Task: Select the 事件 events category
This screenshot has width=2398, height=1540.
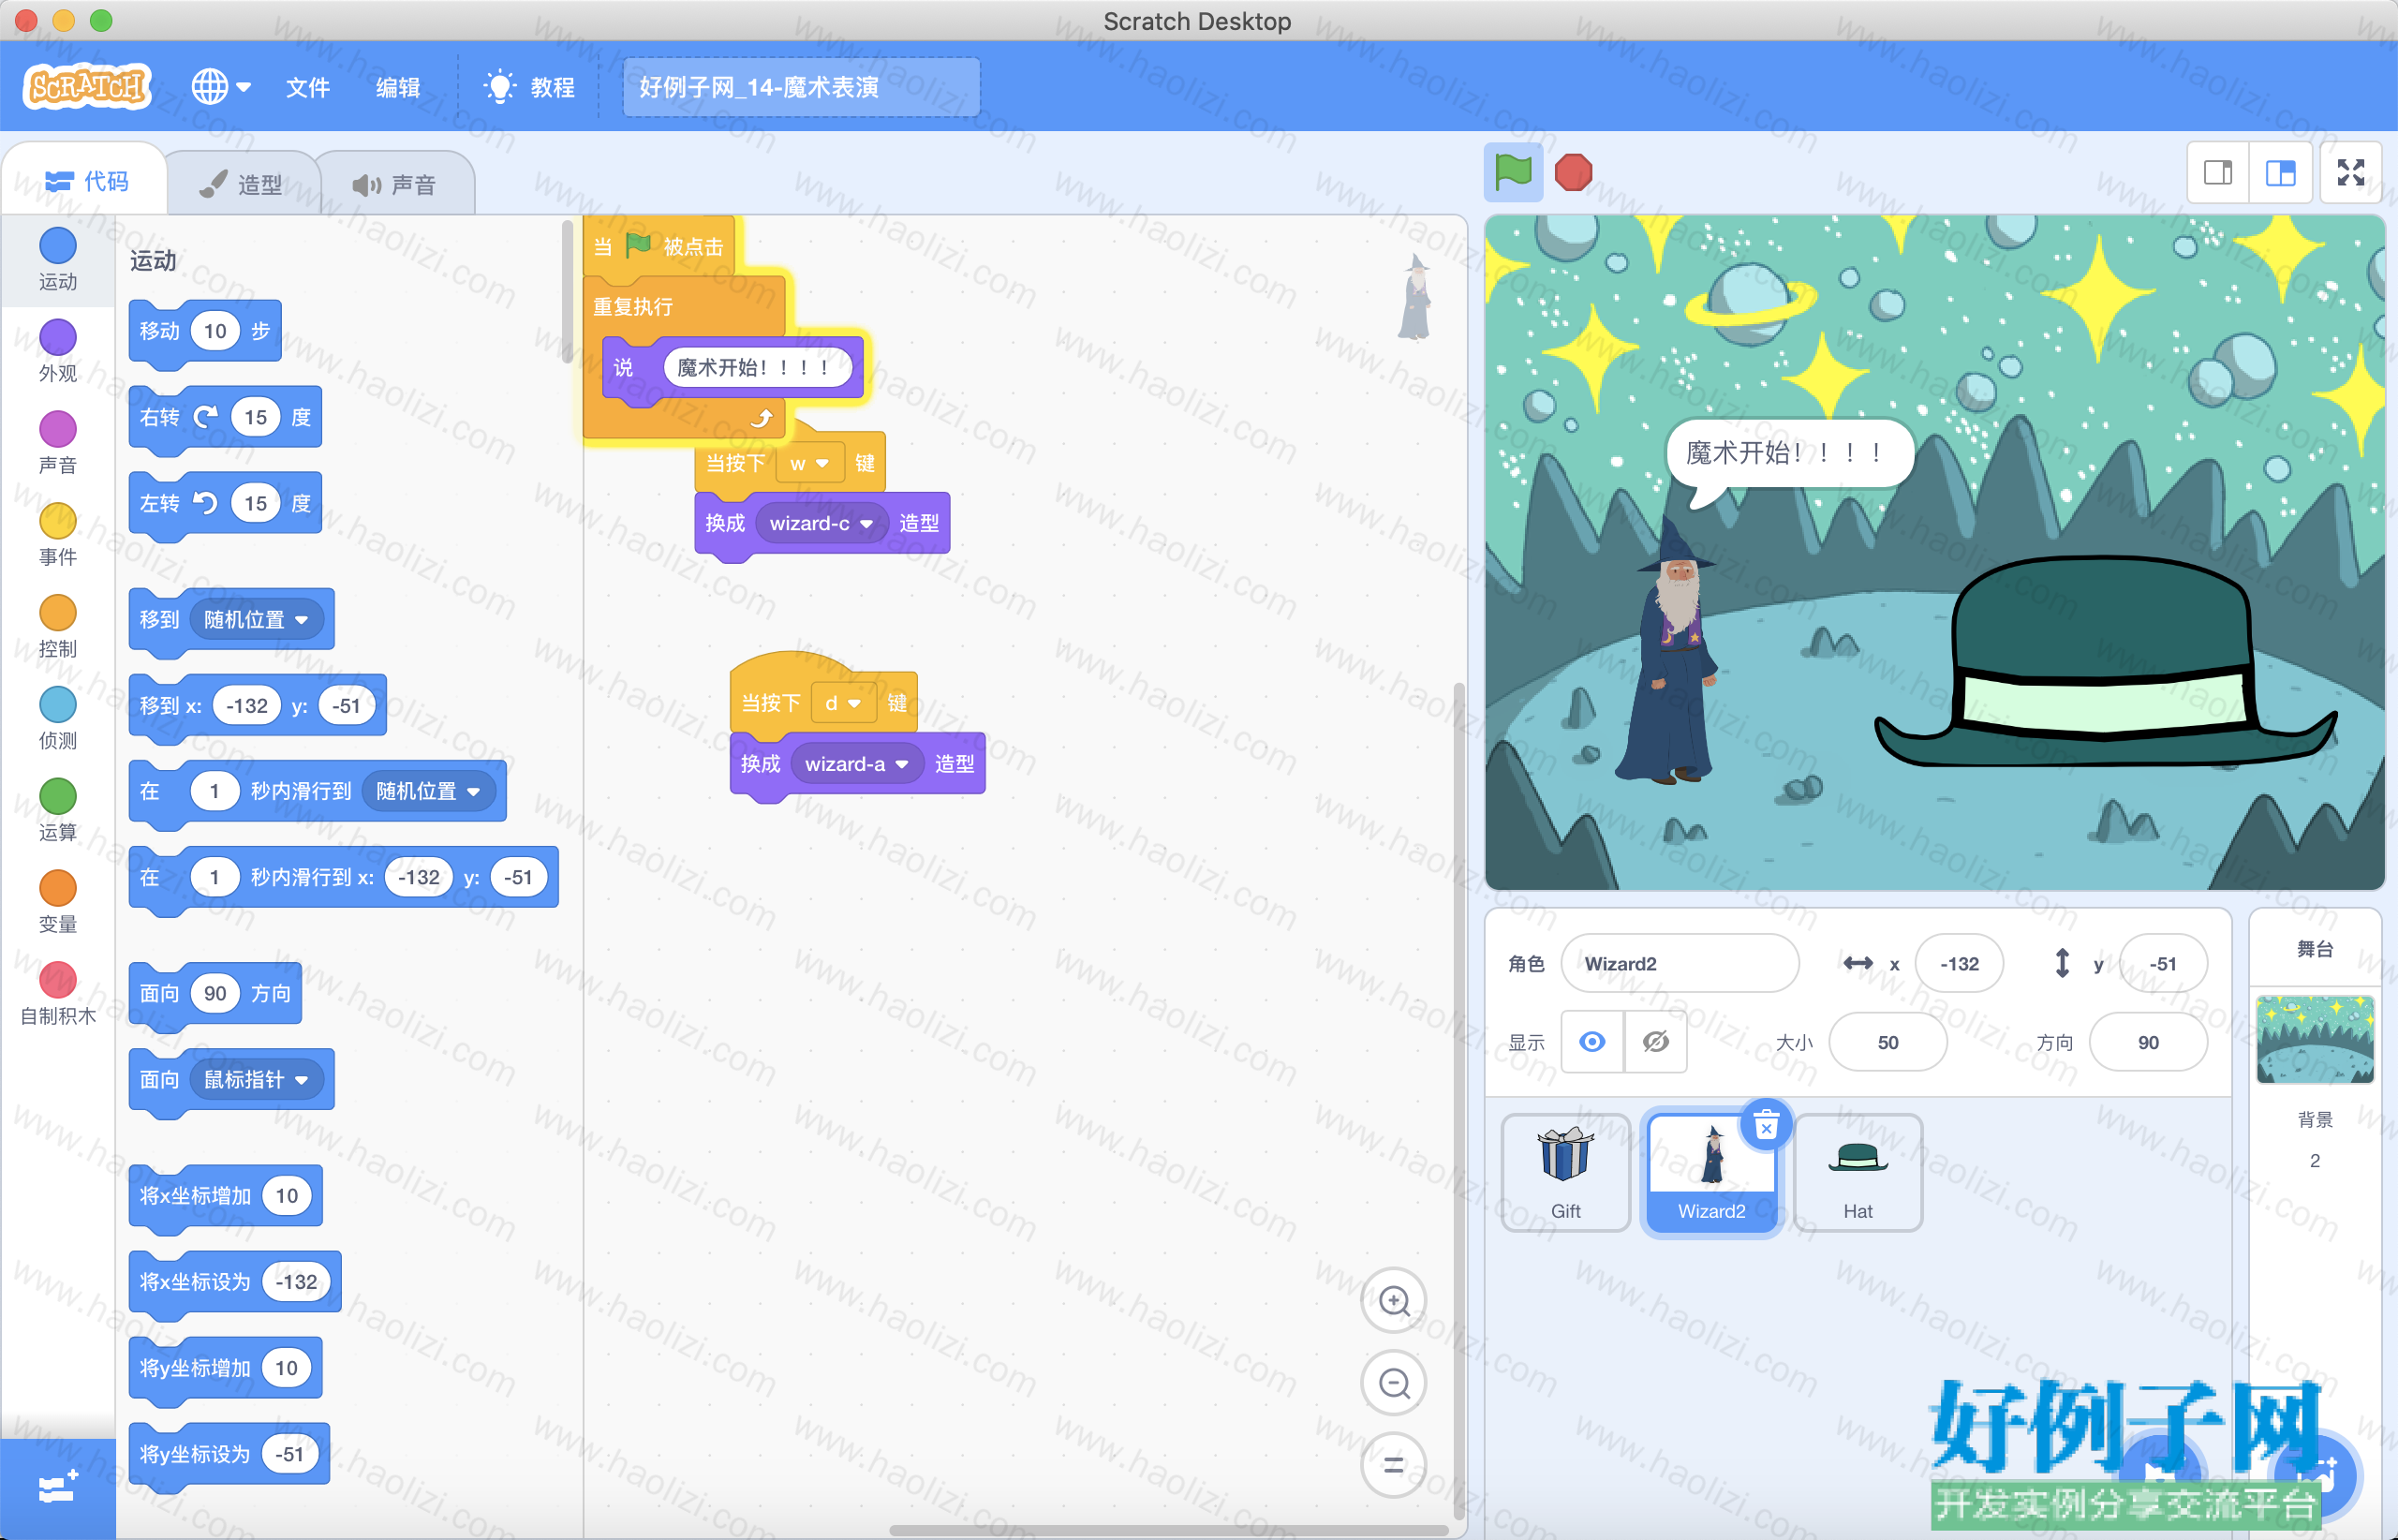Action: pos(58,535)
